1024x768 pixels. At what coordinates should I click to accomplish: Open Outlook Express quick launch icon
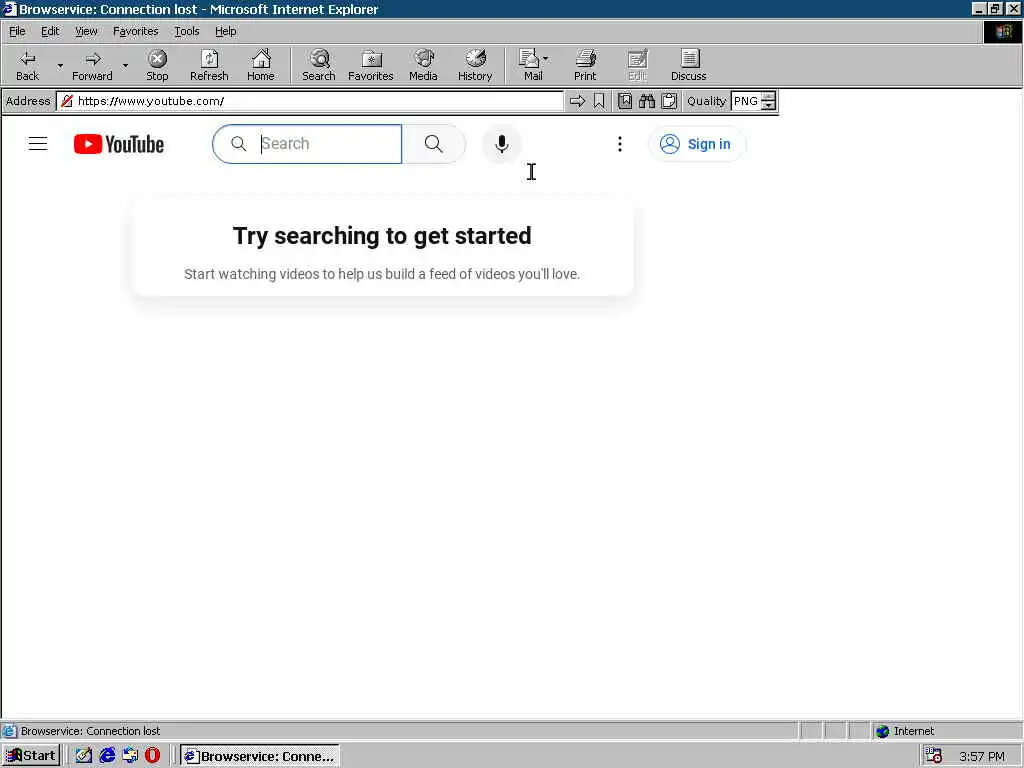(130, 756)
